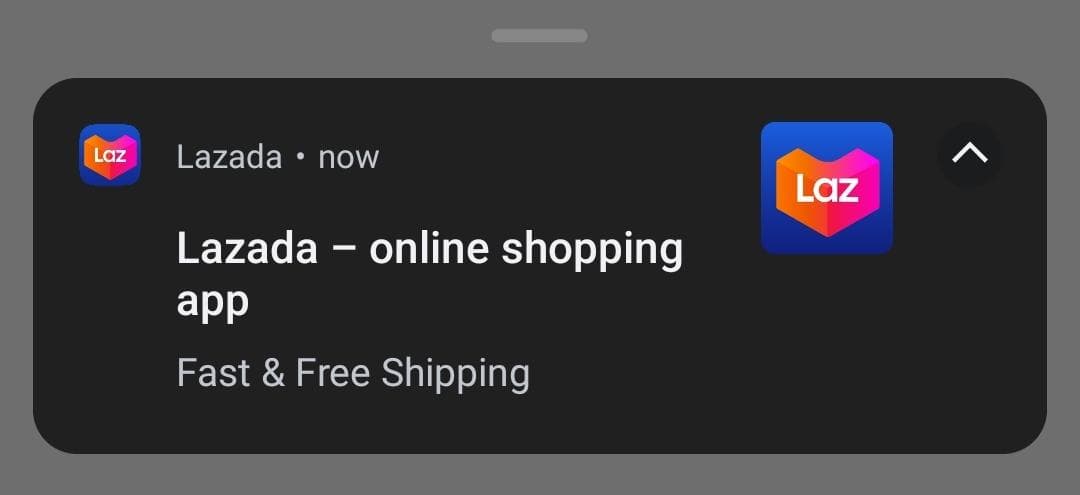This screenshot has height=495, width=1080.
Task: Click the circular button around the chevron
Action: [x=969, y=155]
